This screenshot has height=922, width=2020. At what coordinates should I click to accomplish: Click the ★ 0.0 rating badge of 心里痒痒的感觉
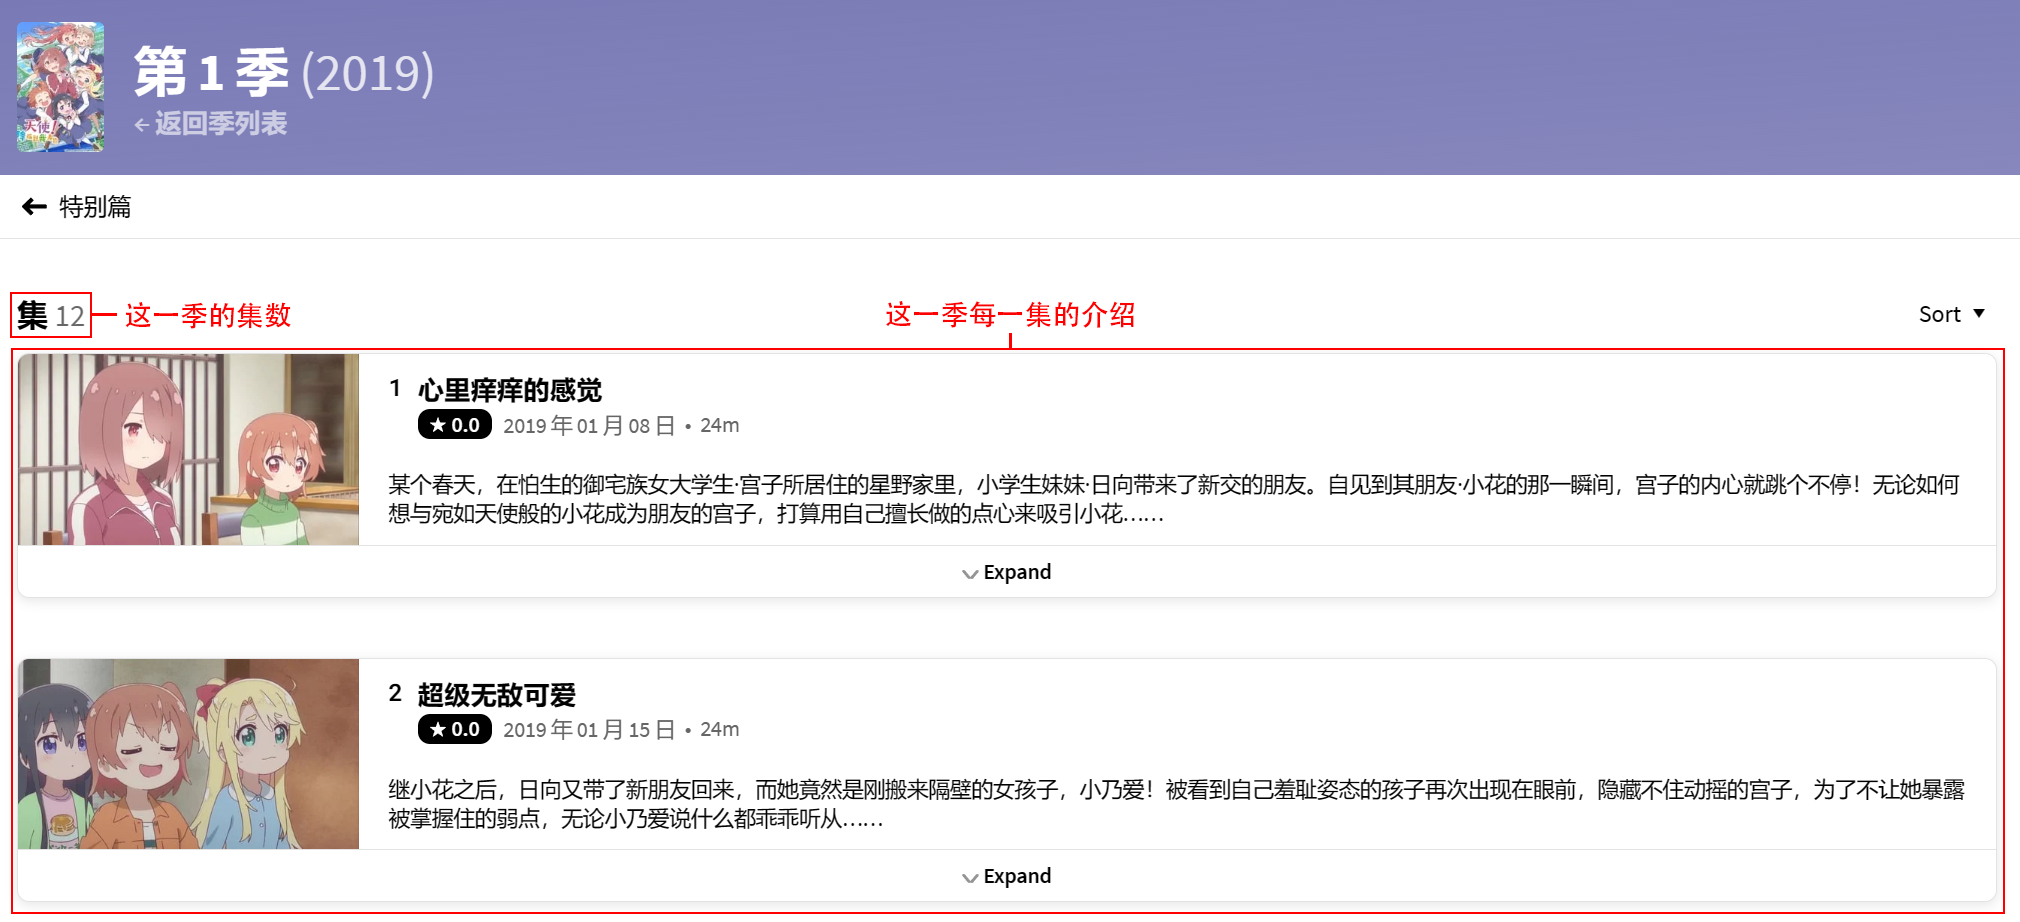[453, 425]
